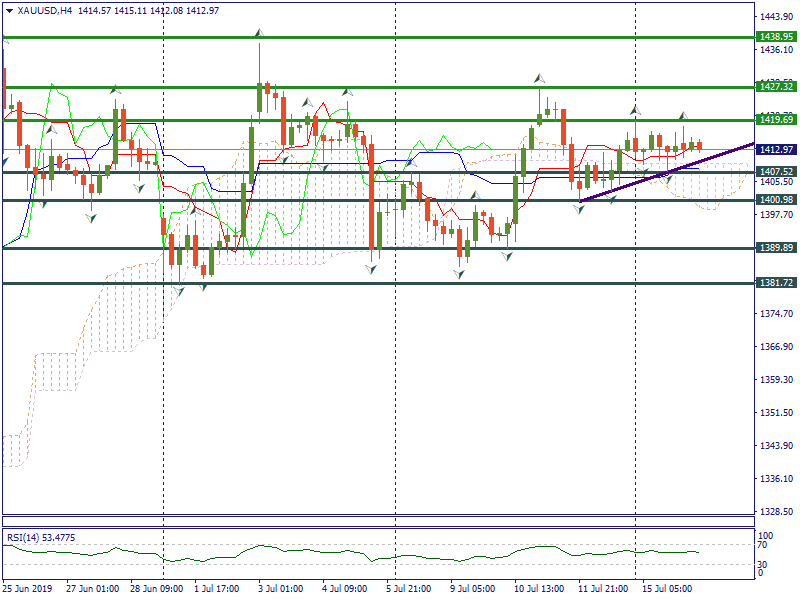Viewport: 800px width, 600px height.
Task: Select the 1389.89 support level price label
Action: [776, 248]
